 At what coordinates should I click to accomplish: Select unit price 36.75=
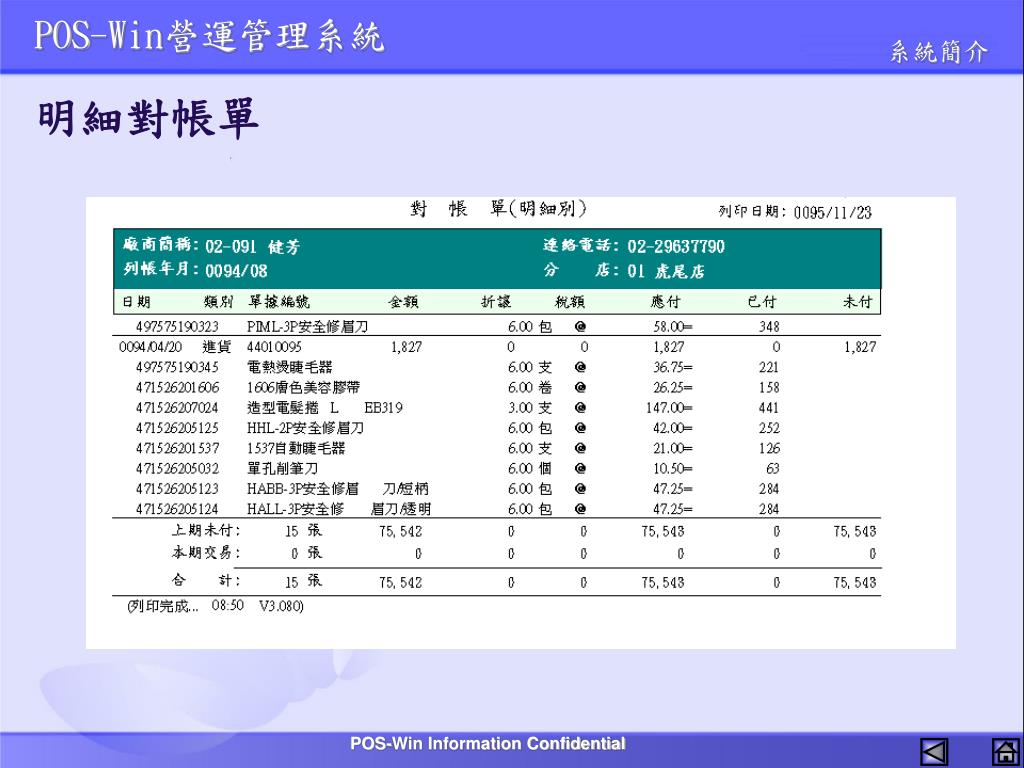[x=673, y=367]
